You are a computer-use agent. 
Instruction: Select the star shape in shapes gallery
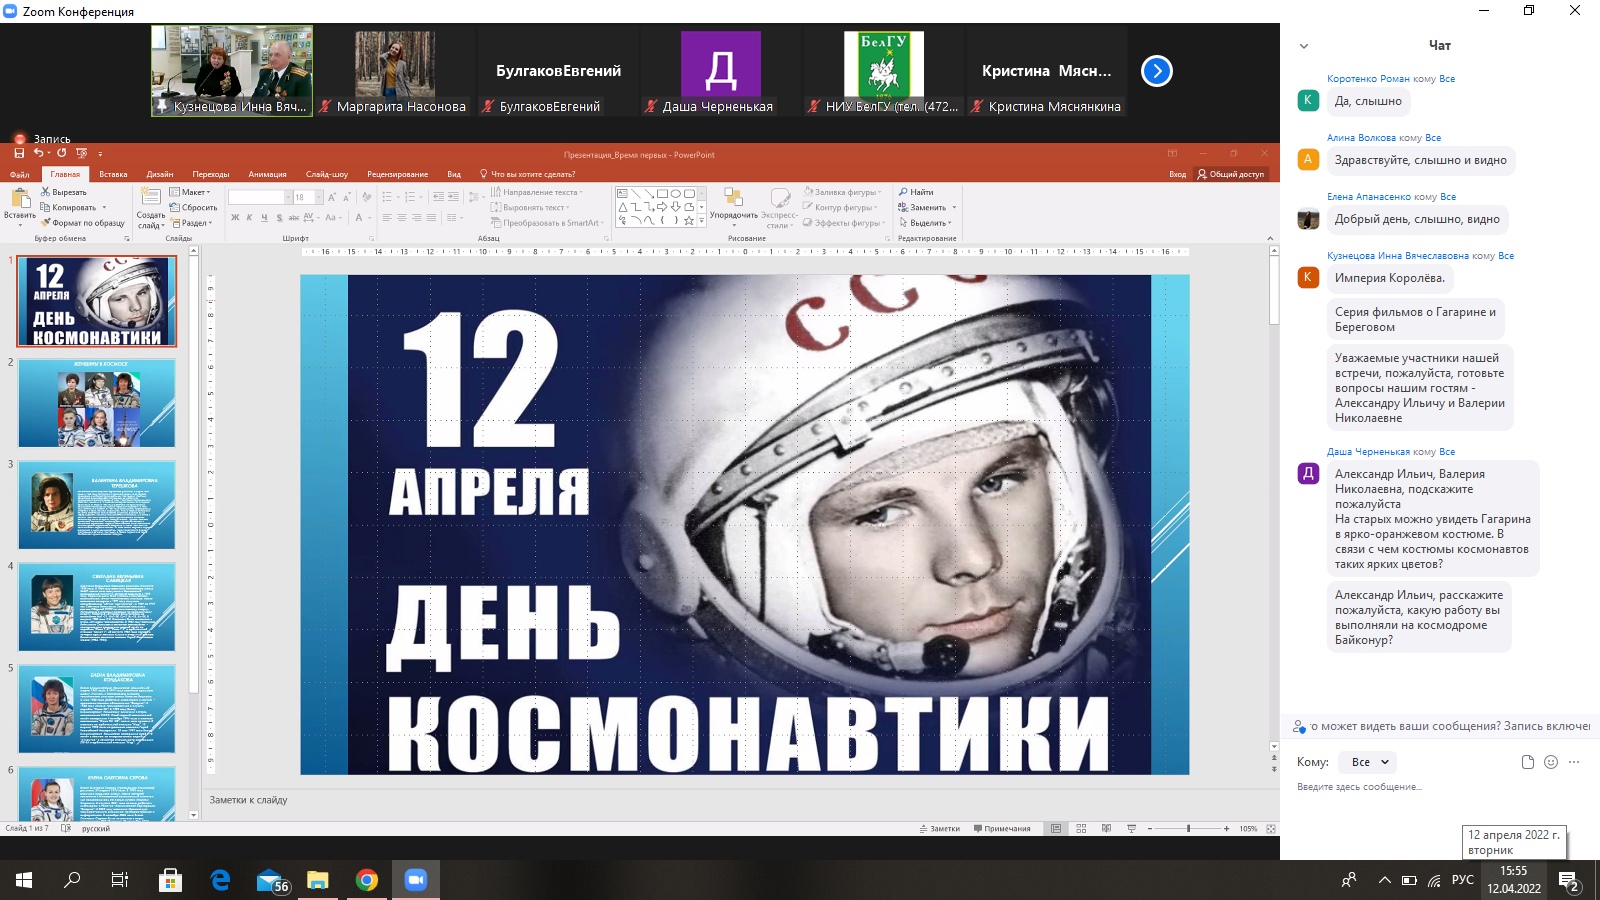(689, 221)
